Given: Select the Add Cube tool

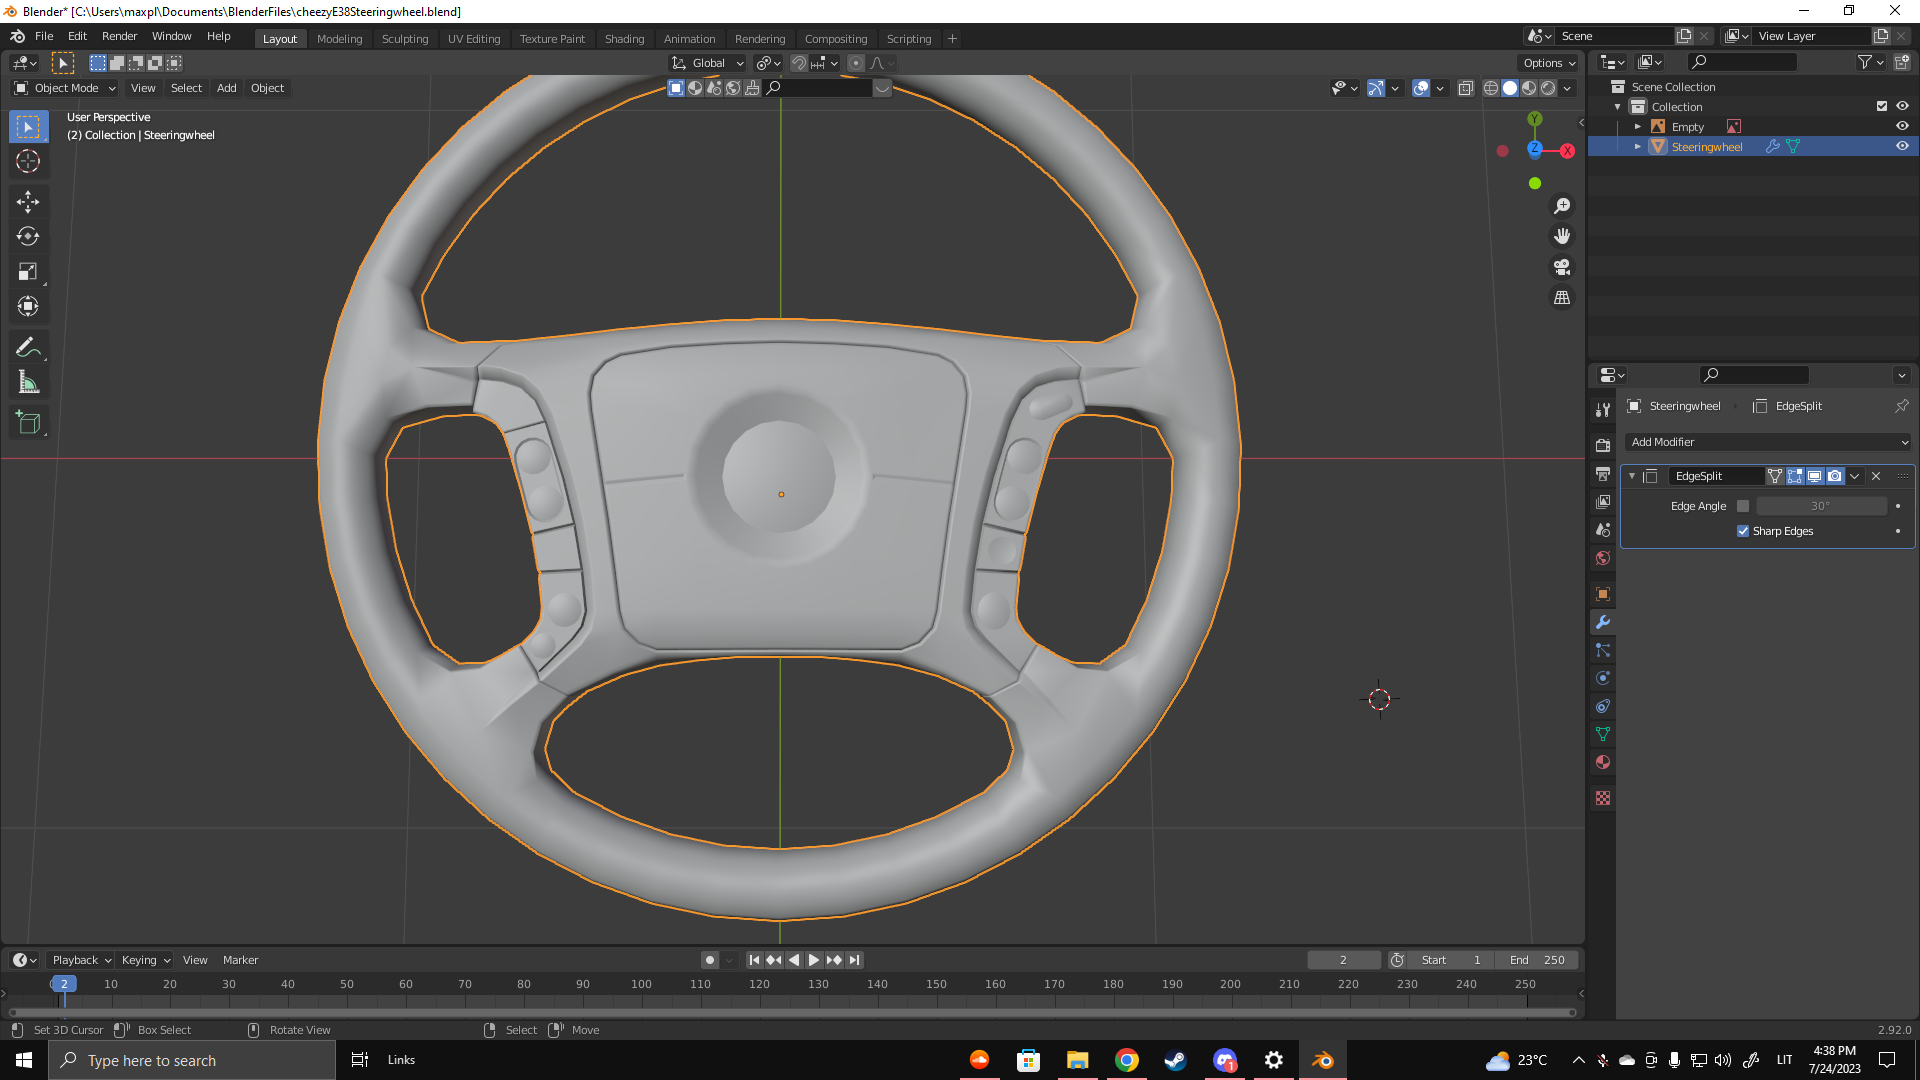Looking at the screenshot, I should [28, 422].
